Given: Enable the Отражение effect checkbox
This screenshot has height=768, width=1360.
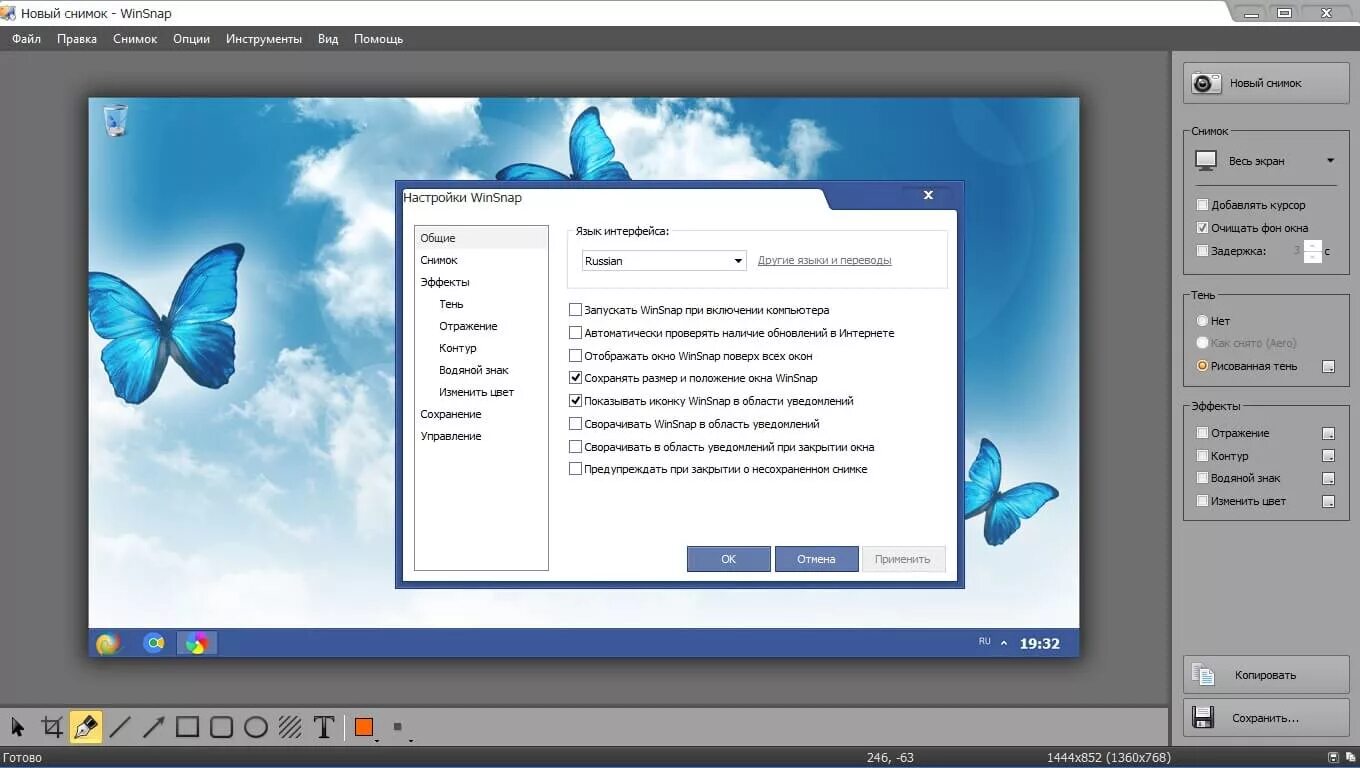Looking at the screenshot, I should [1203, 433].
